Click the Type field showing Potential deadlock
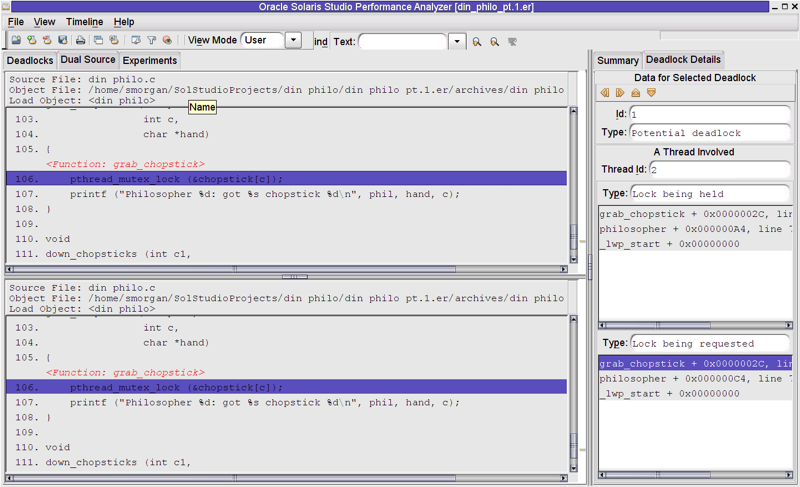The width and height of the screenshot is (800, 487). [710, 133]
